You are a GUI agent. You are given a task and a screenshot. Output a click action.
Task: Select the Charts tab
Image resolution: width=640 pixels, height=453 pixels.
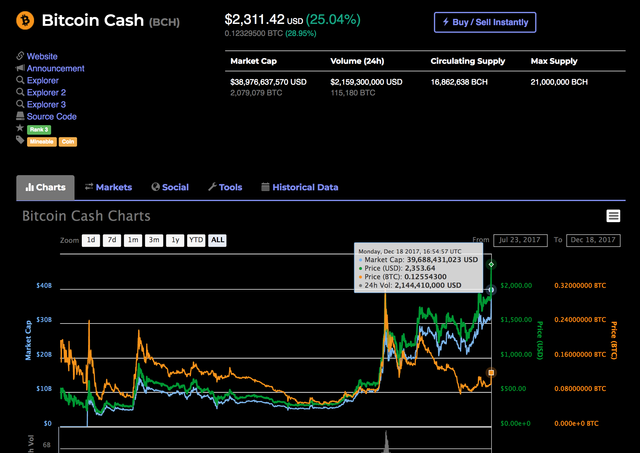[45, 187]
